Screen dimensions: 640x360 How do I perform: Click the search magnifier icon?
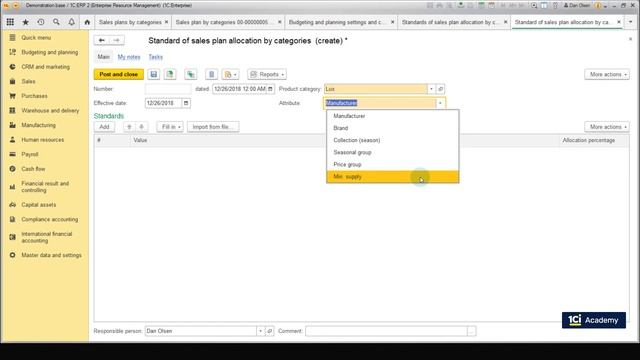[56, 22]
